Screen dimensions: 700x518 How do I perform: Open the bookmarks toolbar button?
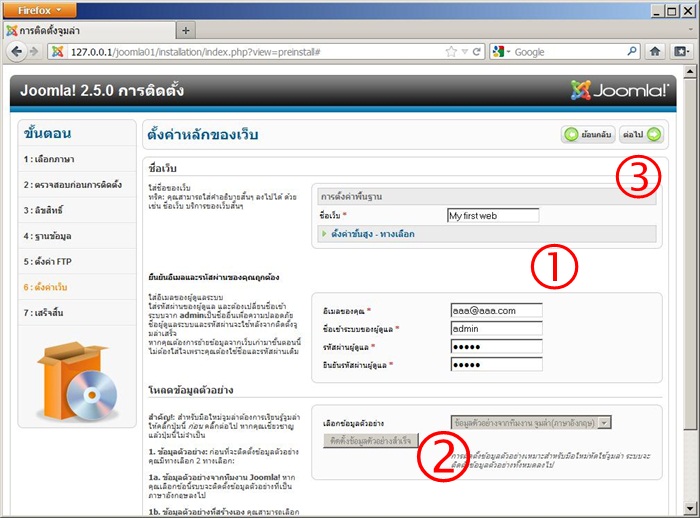pos(681,52)
